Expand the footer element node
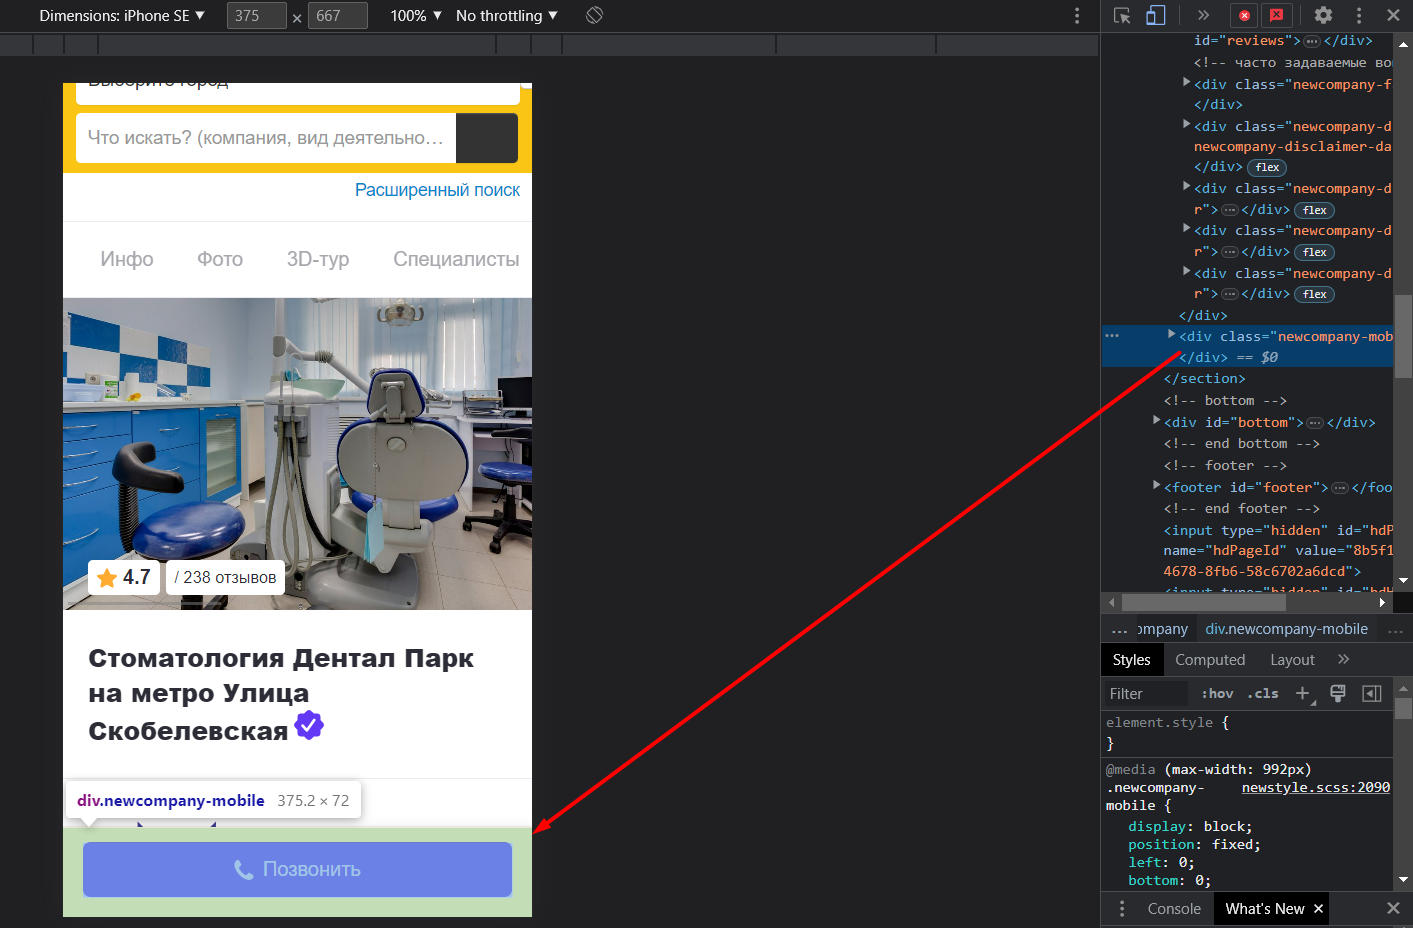 (x=1157, y=485)
